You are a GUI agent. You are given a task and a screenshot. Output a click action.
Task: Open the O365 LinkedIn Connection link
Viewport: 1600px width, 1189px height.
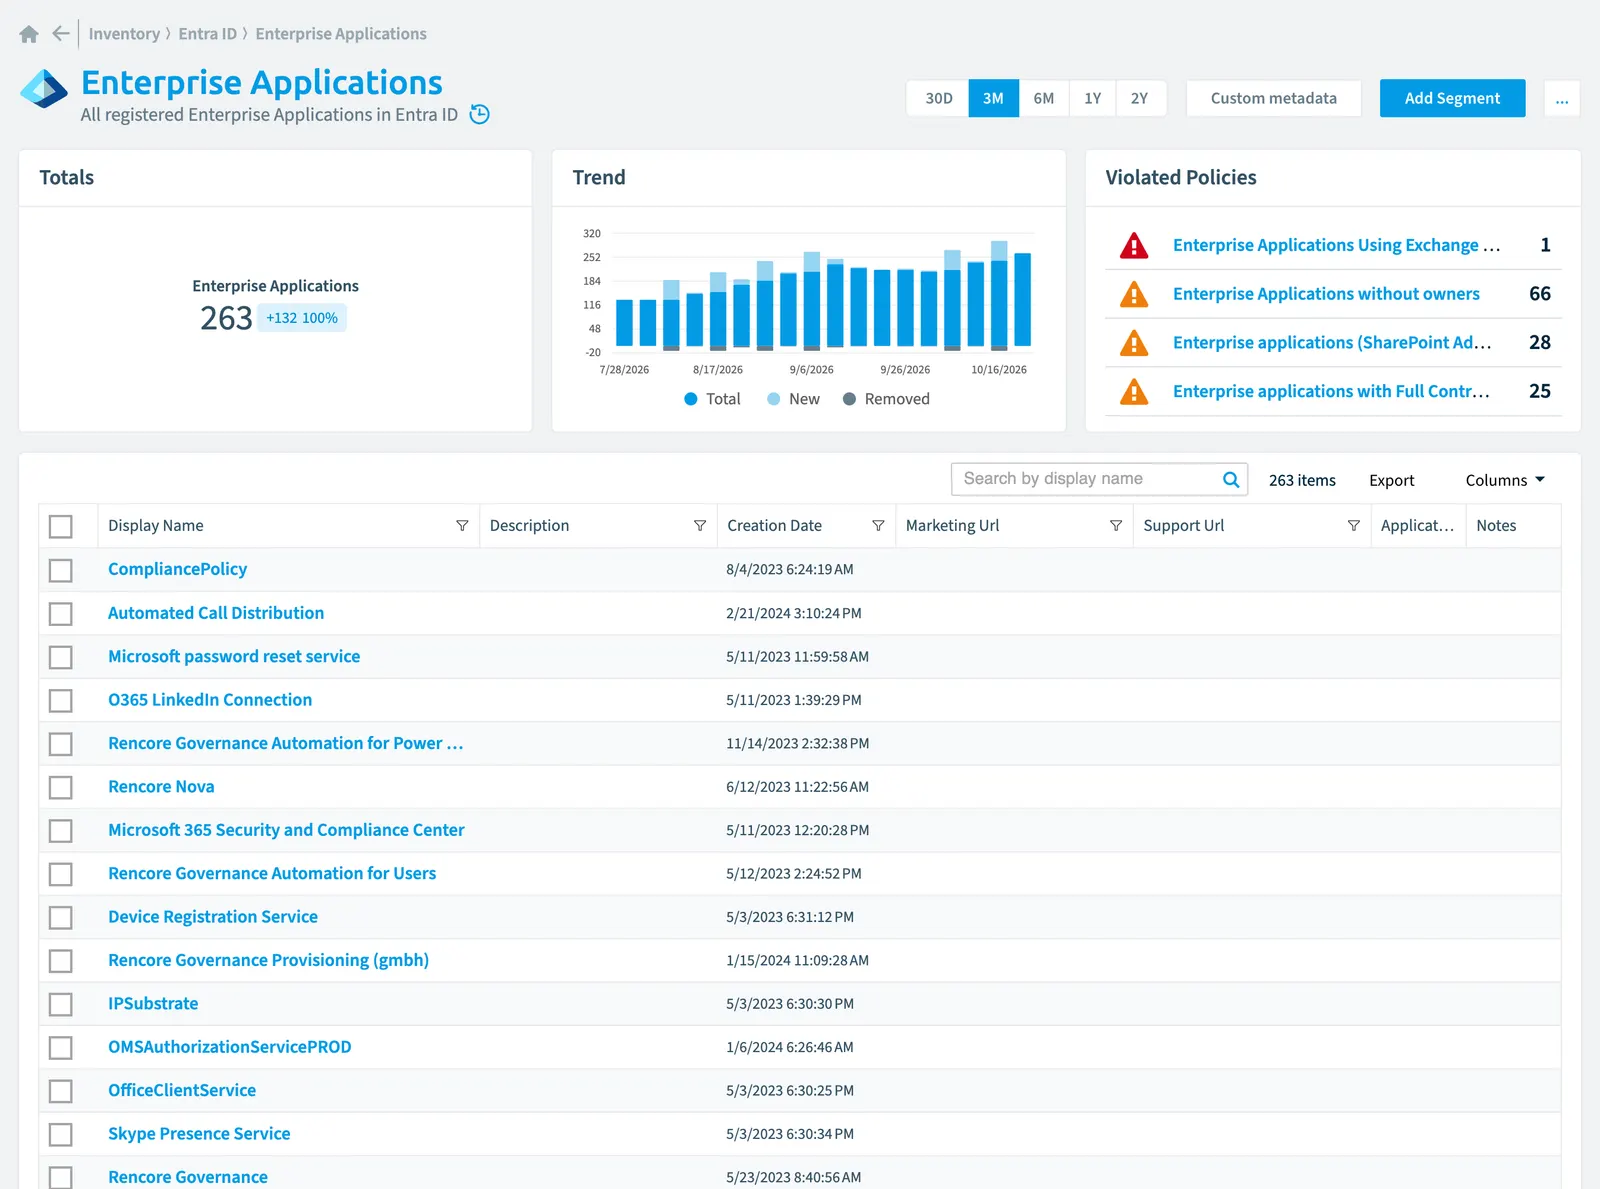point(210,700)
